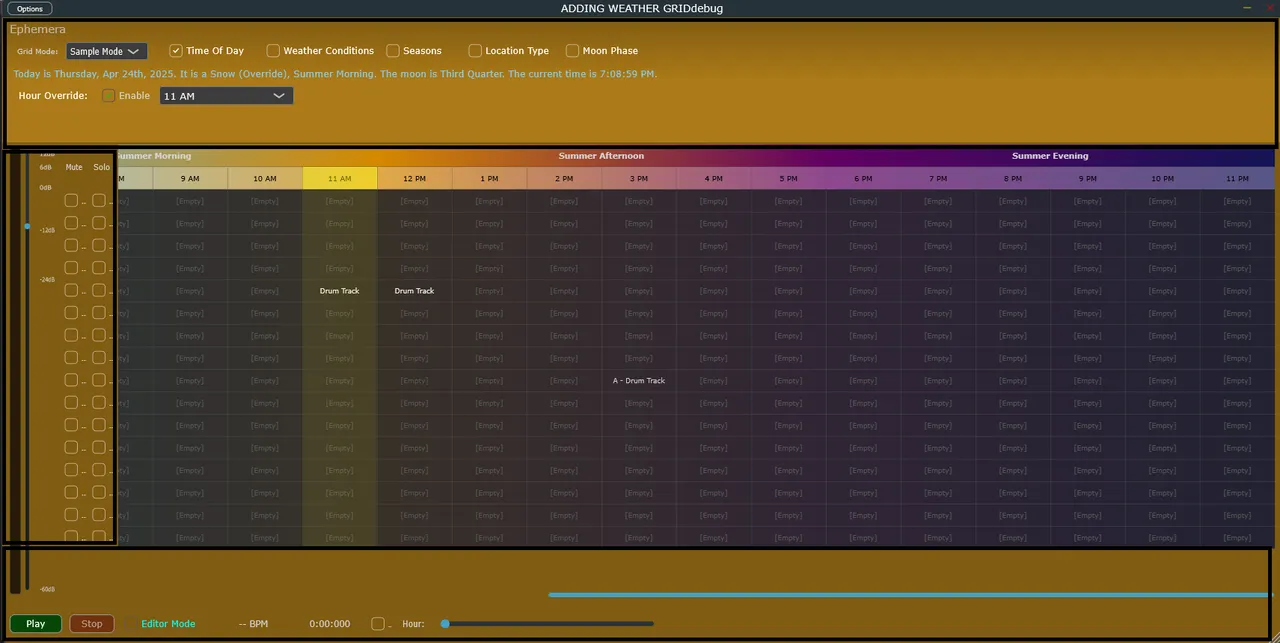Click the -60dB level marking
This screenshot has height=643, width=1280.
47,589
